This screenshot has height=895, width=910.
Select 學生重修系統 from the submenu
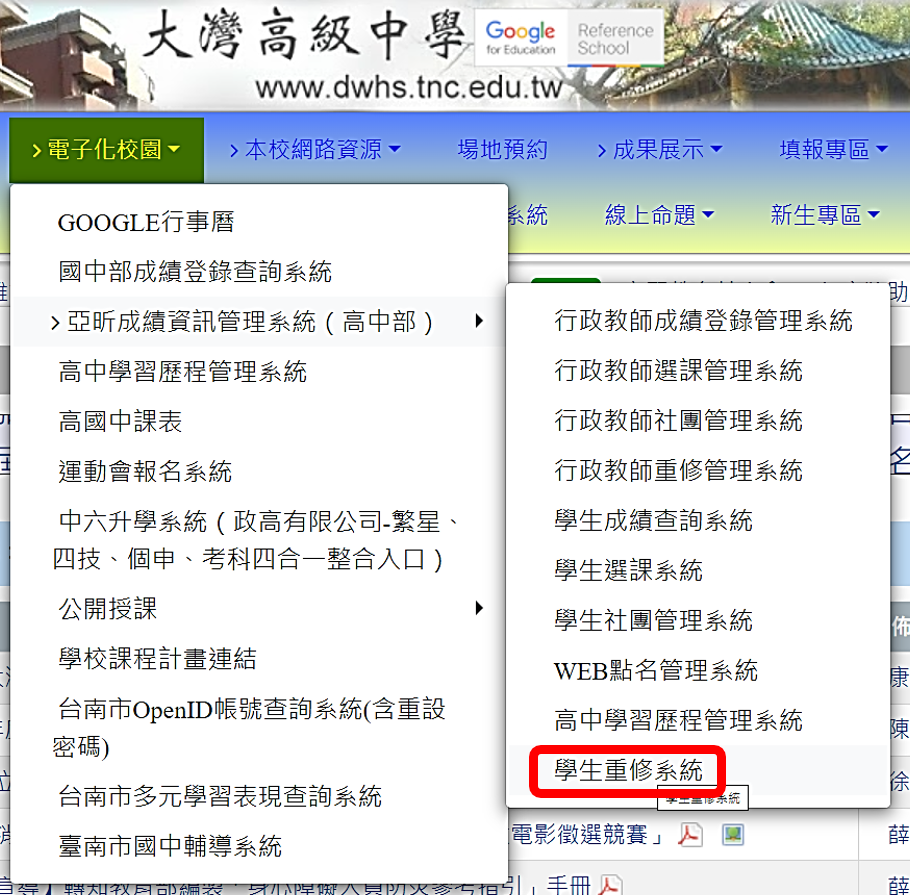point(629,770)
